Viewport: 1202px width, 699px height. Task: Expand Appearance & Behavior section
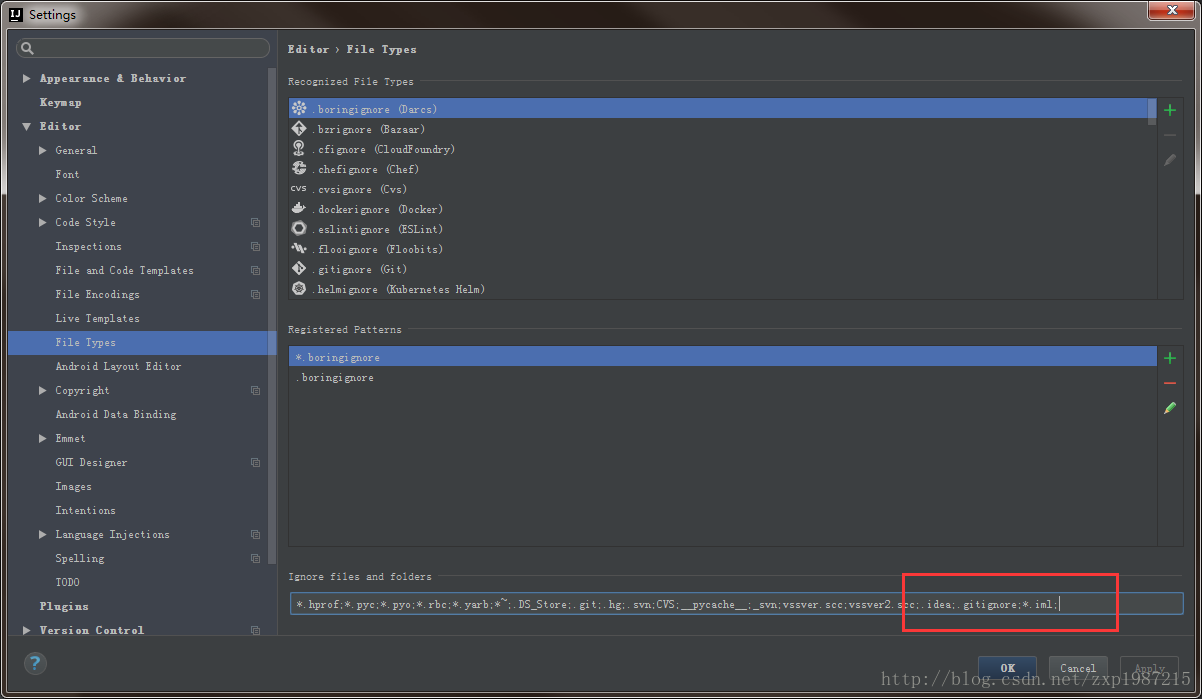click(x=27, y=78)
